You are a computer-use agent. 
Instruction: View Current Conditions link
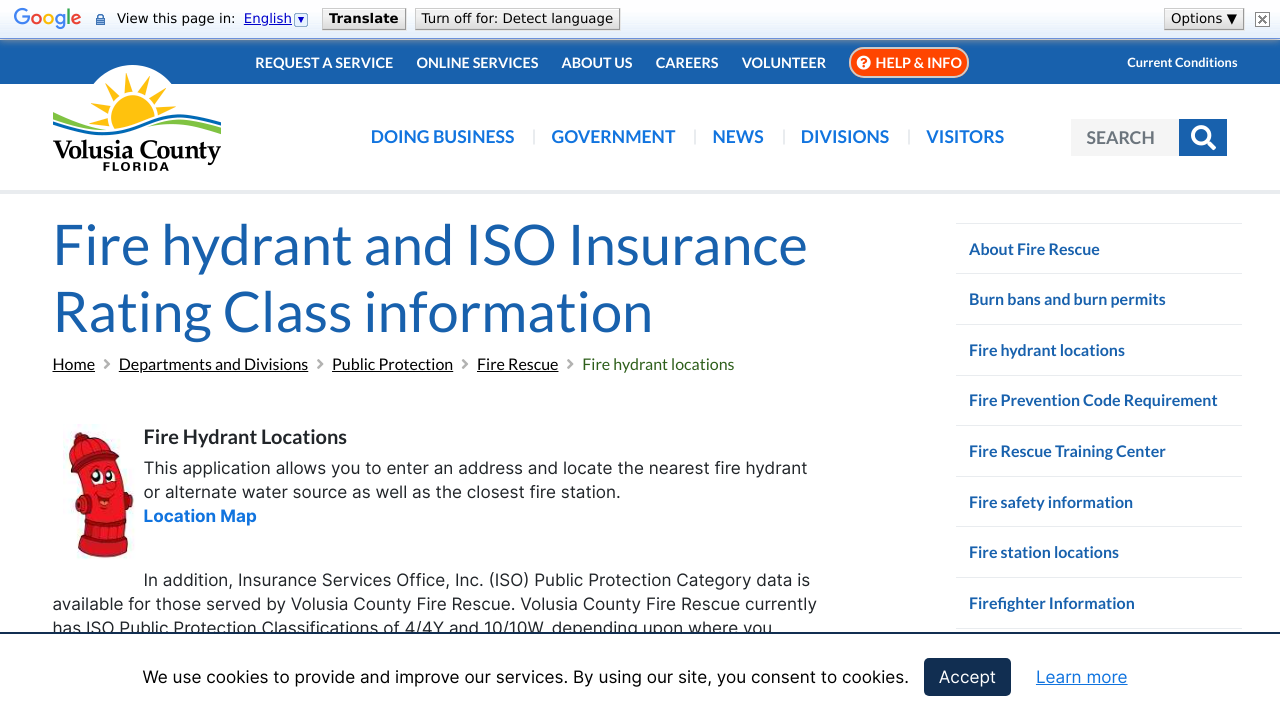[1182, 63]
